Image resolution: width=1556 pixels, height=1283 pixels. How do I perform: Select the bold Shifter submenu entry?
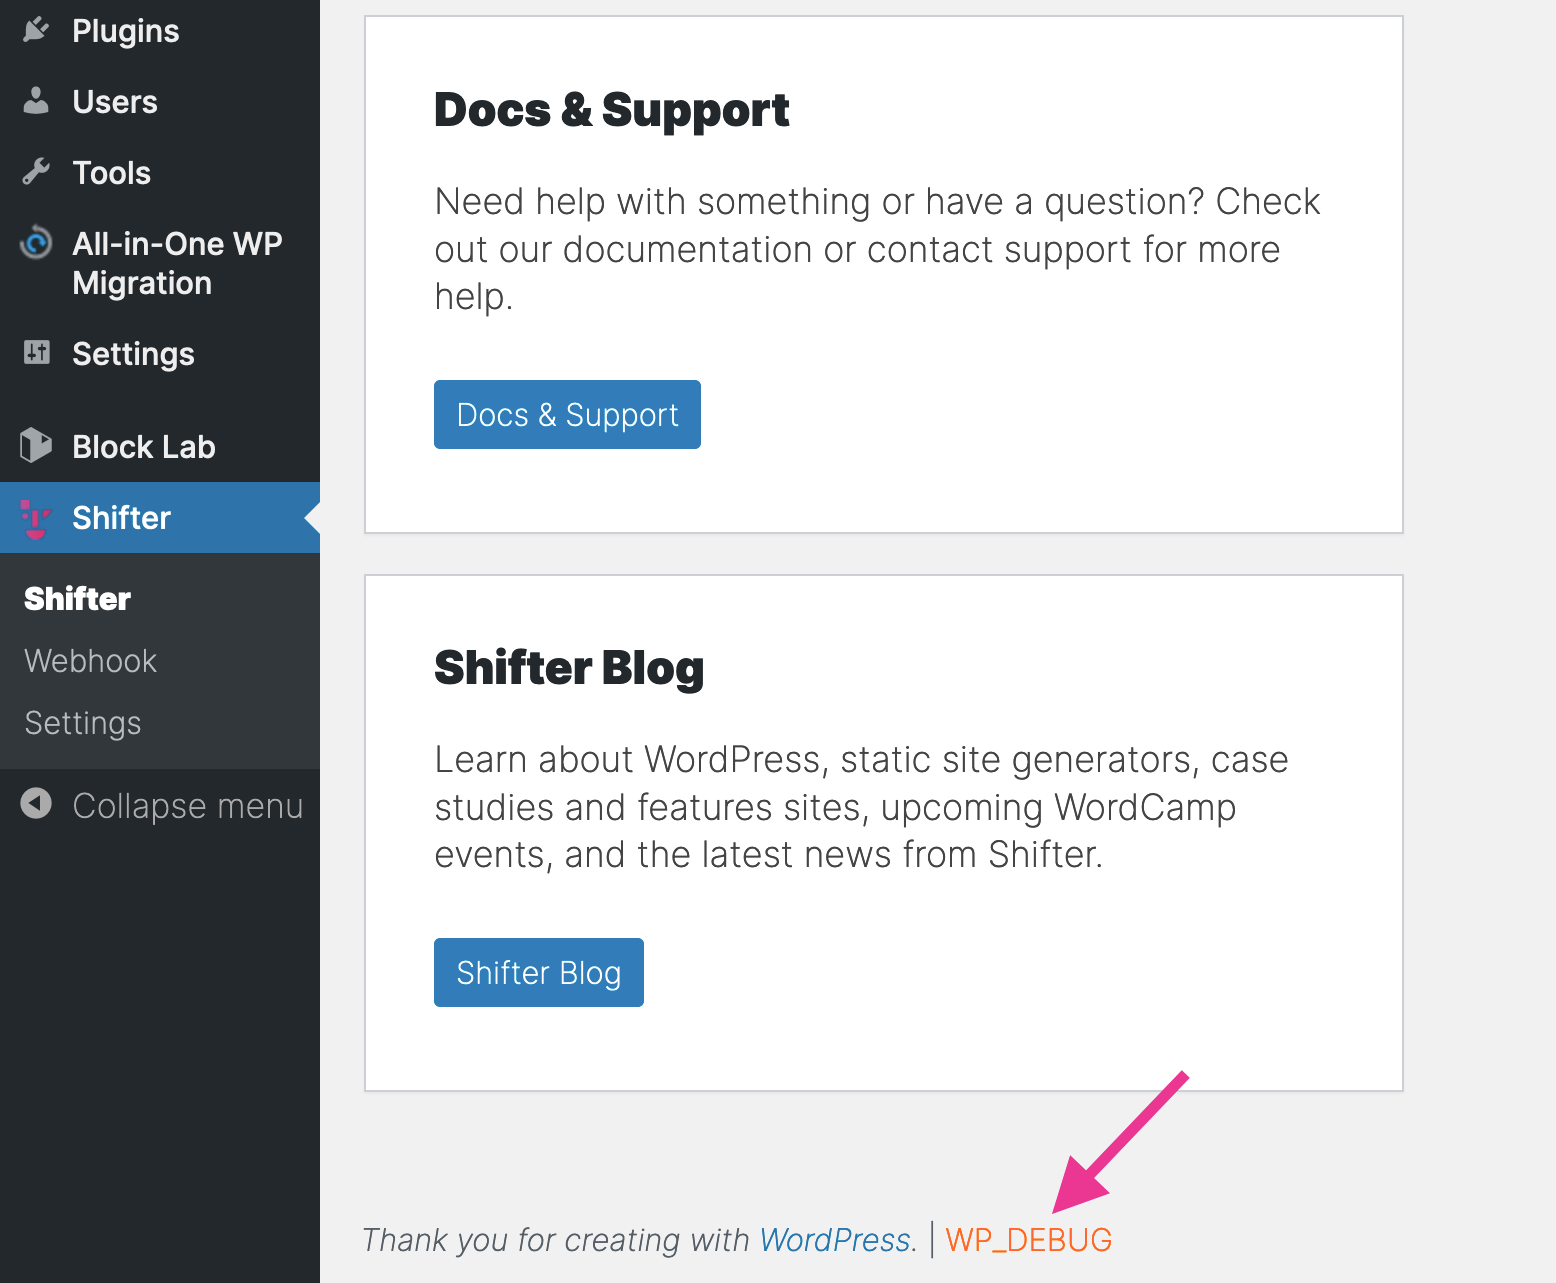(x=77, y=599)
